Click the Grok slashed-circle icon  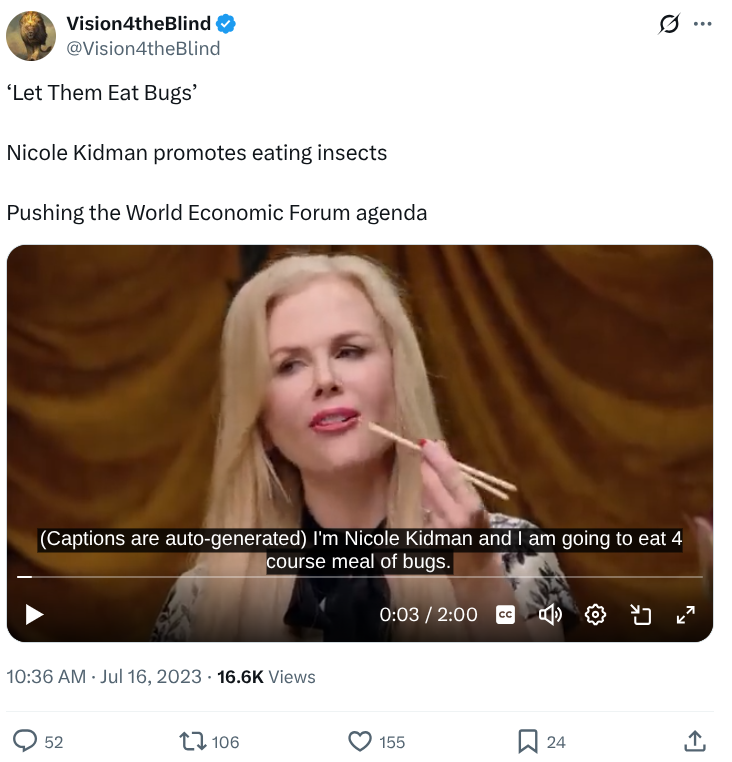[x=668, y=26]
